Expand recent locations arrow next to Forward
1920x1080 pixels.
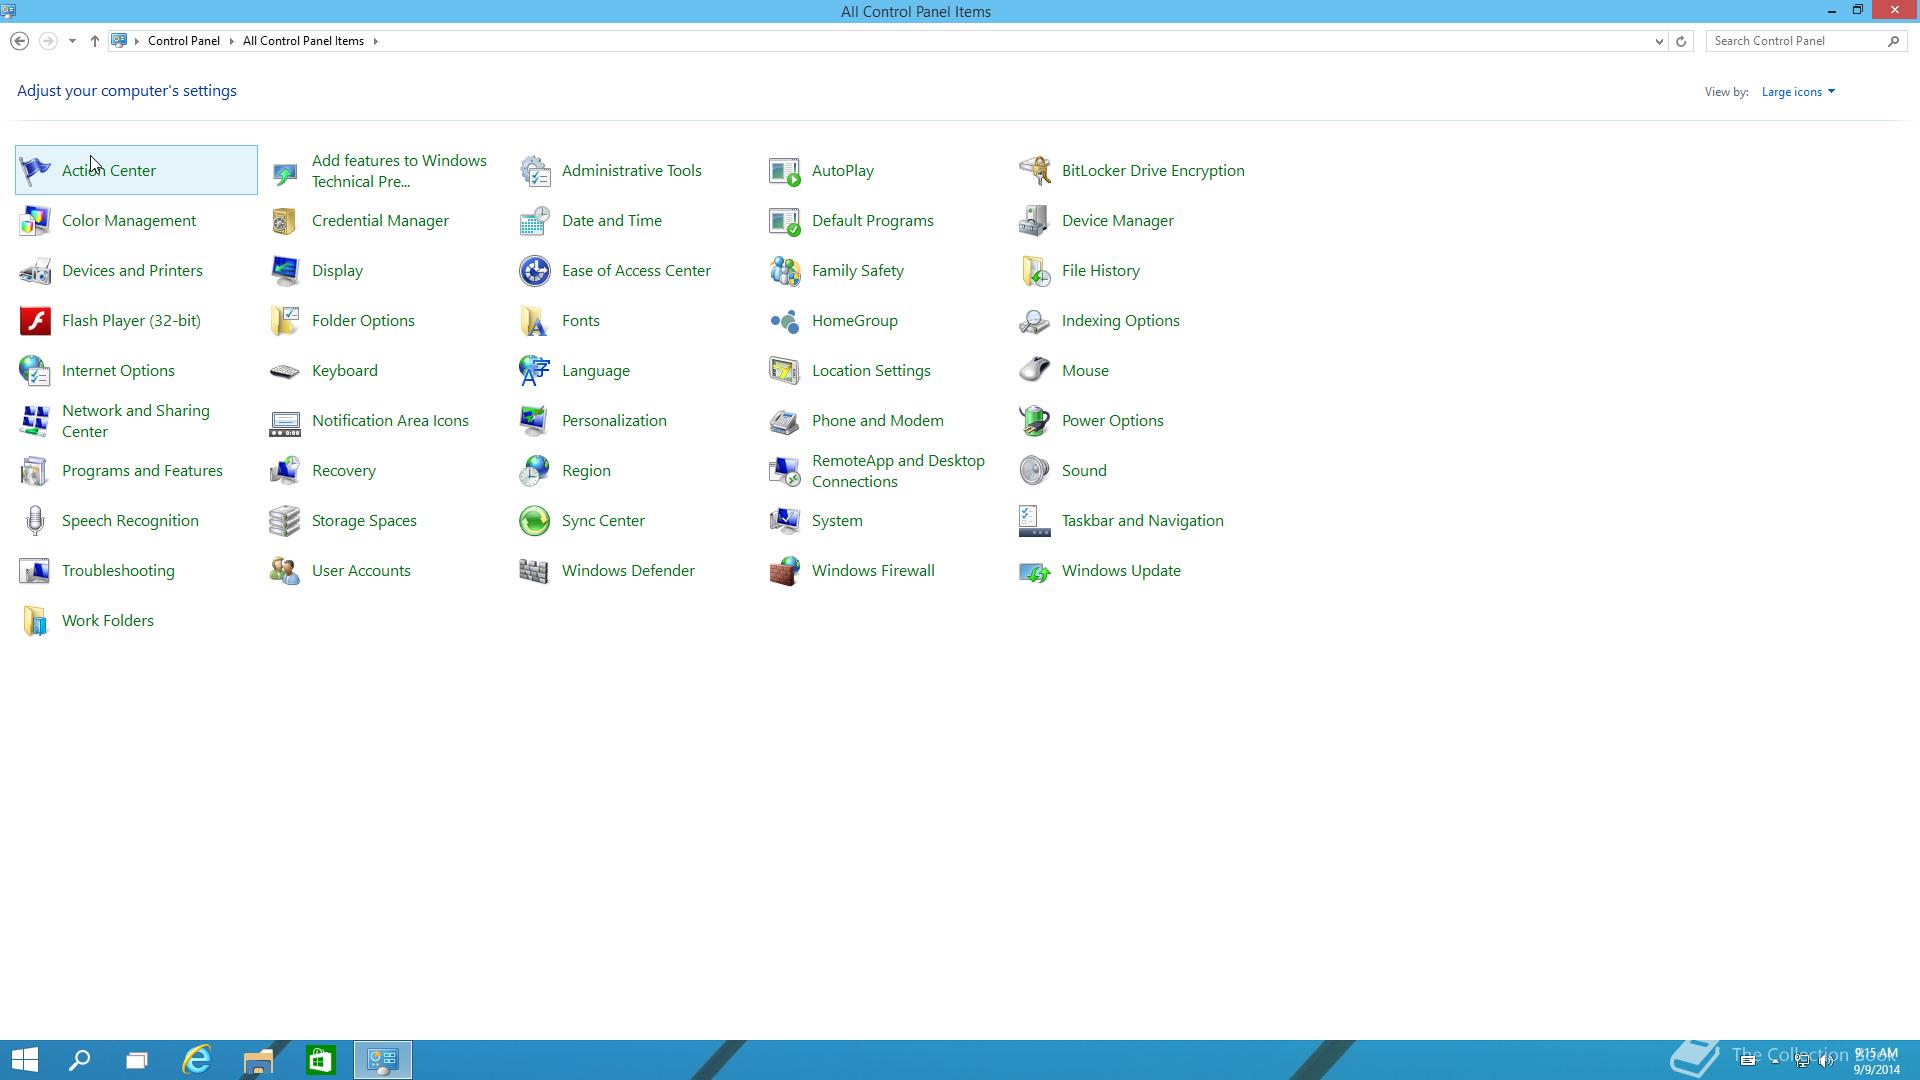tap(72, 41)
